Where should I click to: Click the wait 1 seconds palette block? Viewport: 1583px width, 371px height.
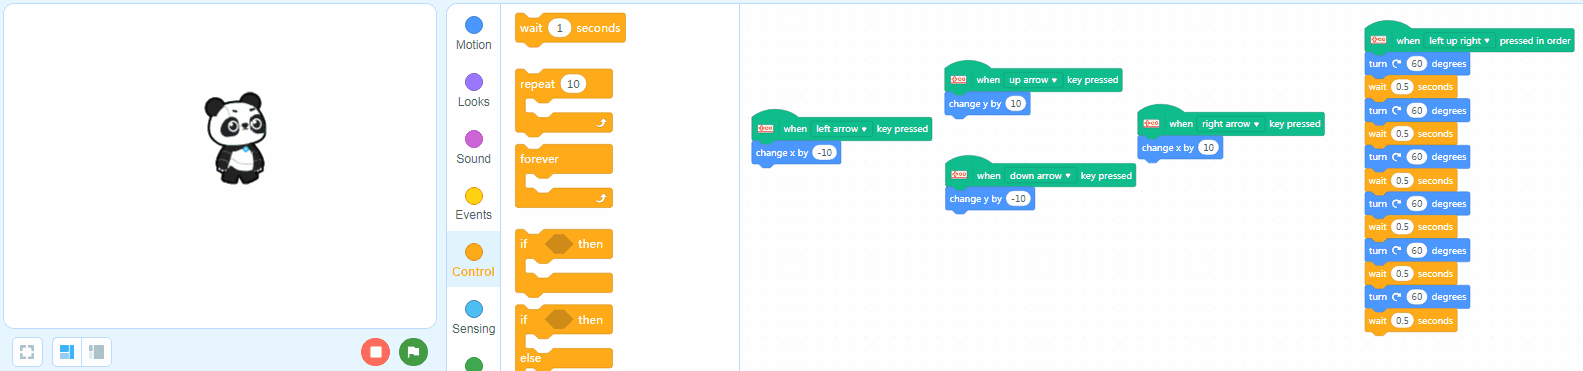(x=570, y=28)
